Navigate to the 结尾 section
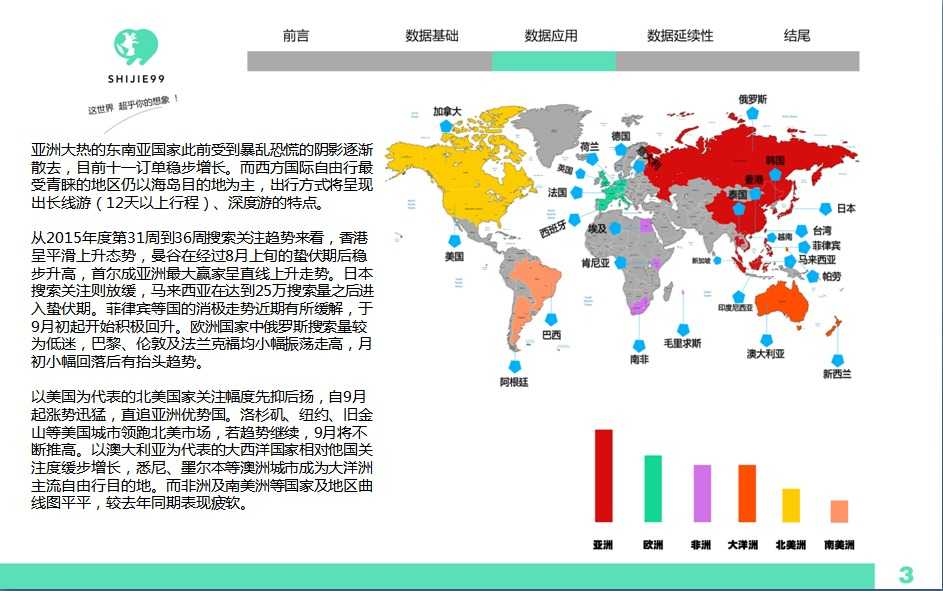The image size is (943, 591). tap(797, 35)
